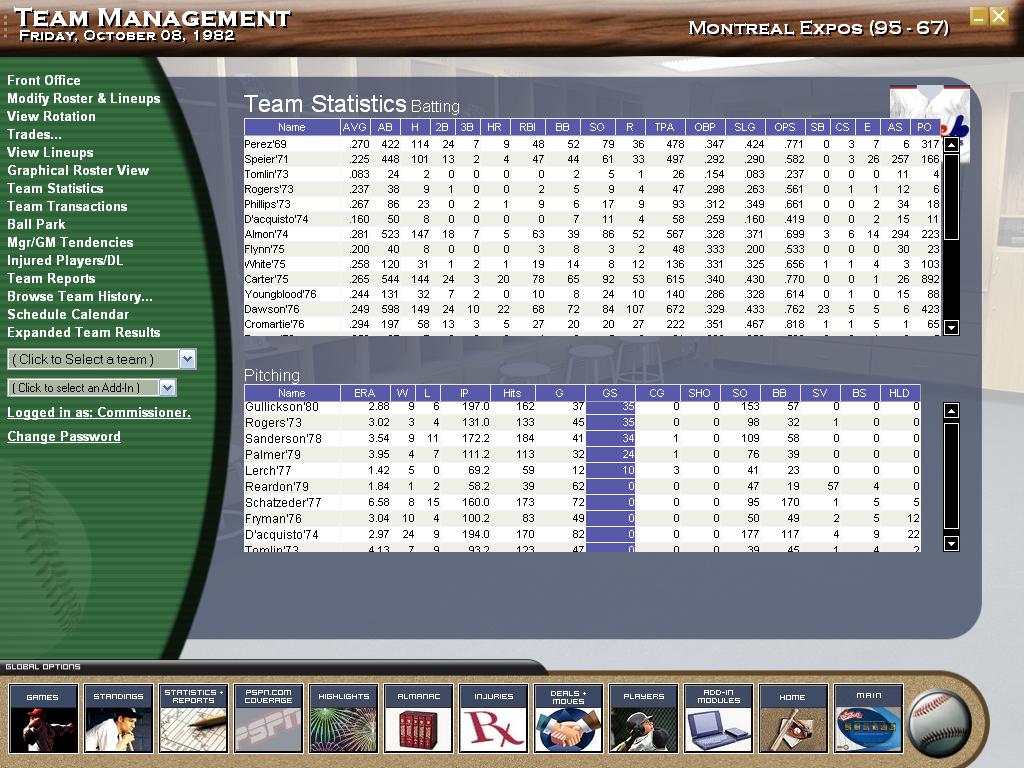Screen dimensions: 1024x768
Task: Sort pitching table by ERA column
Action: pos(365,393)
